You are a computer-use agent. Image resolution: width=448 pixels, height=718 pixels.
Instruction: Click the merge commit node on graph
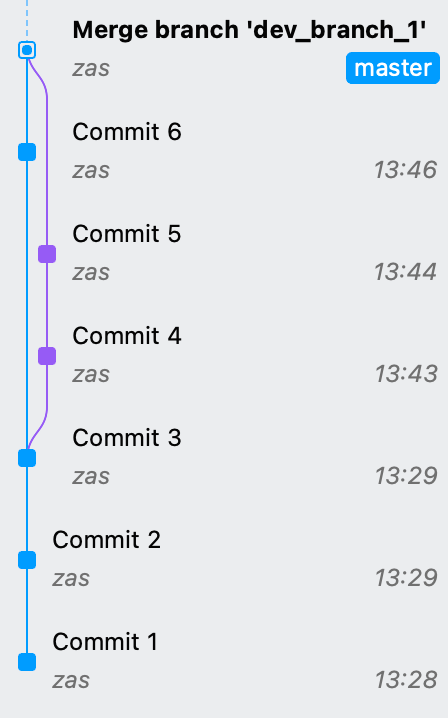pyautogui.click(x=27, y=50)
